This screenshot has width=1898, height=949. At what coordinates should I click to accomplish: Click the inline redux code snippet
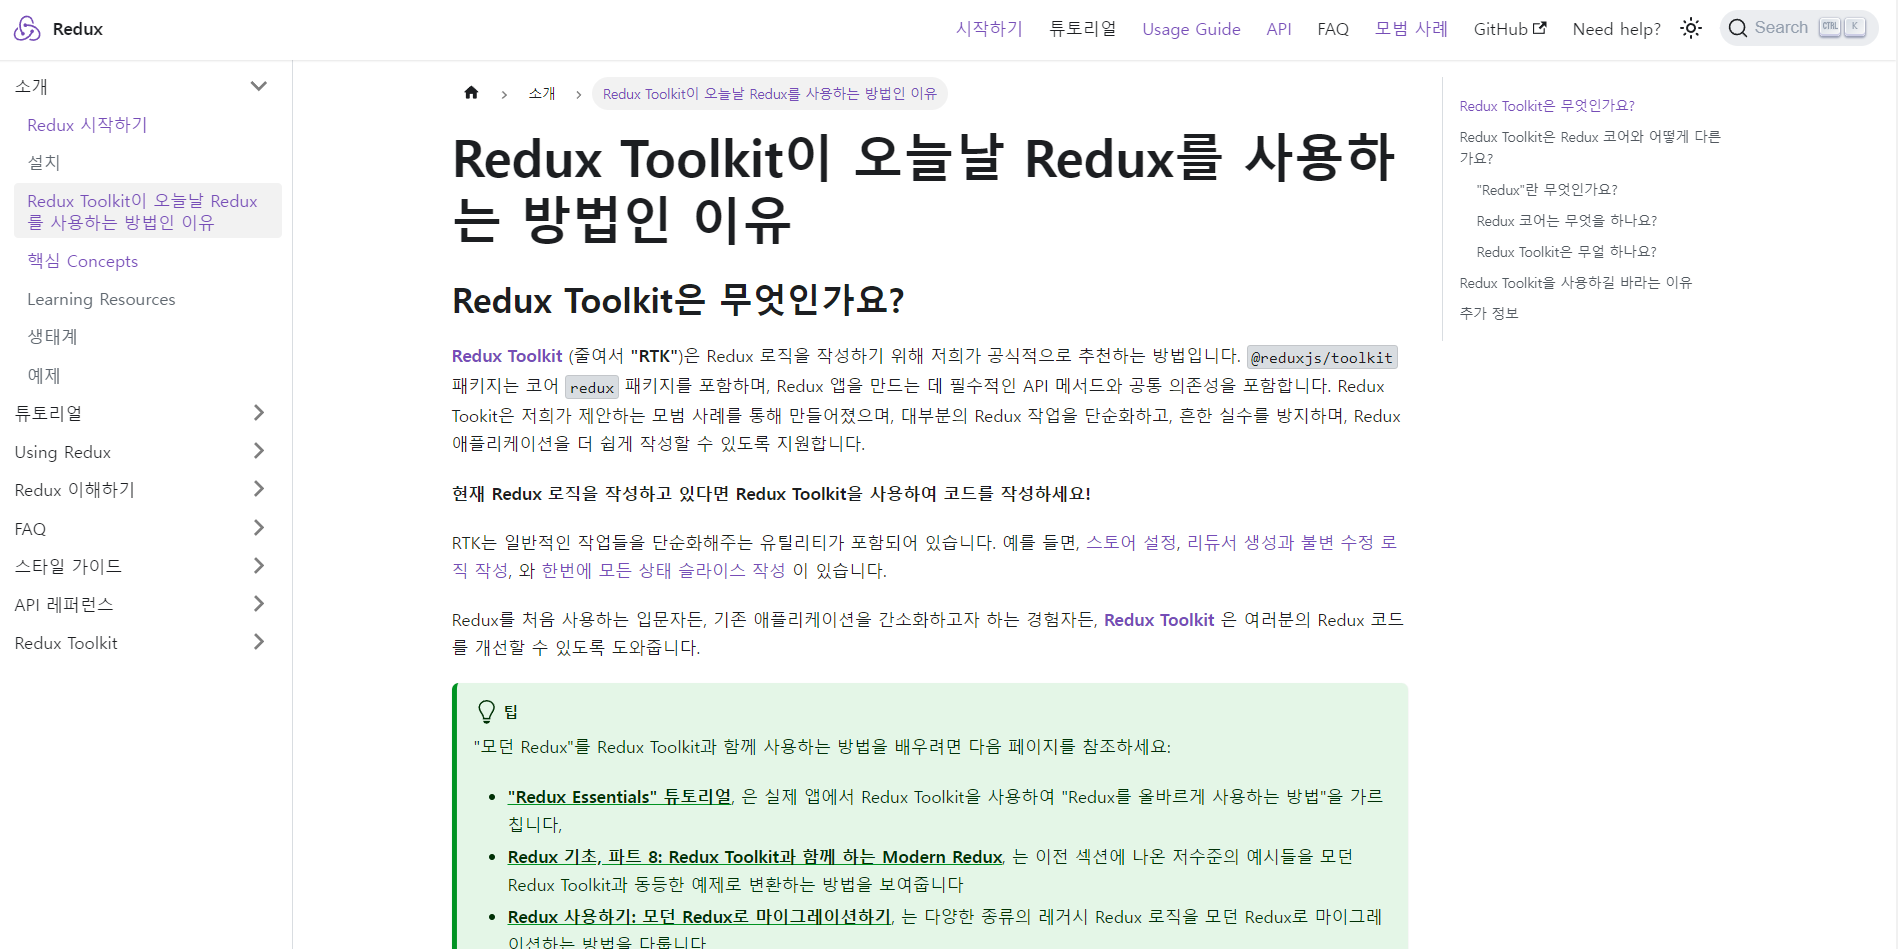coord(592,387)
